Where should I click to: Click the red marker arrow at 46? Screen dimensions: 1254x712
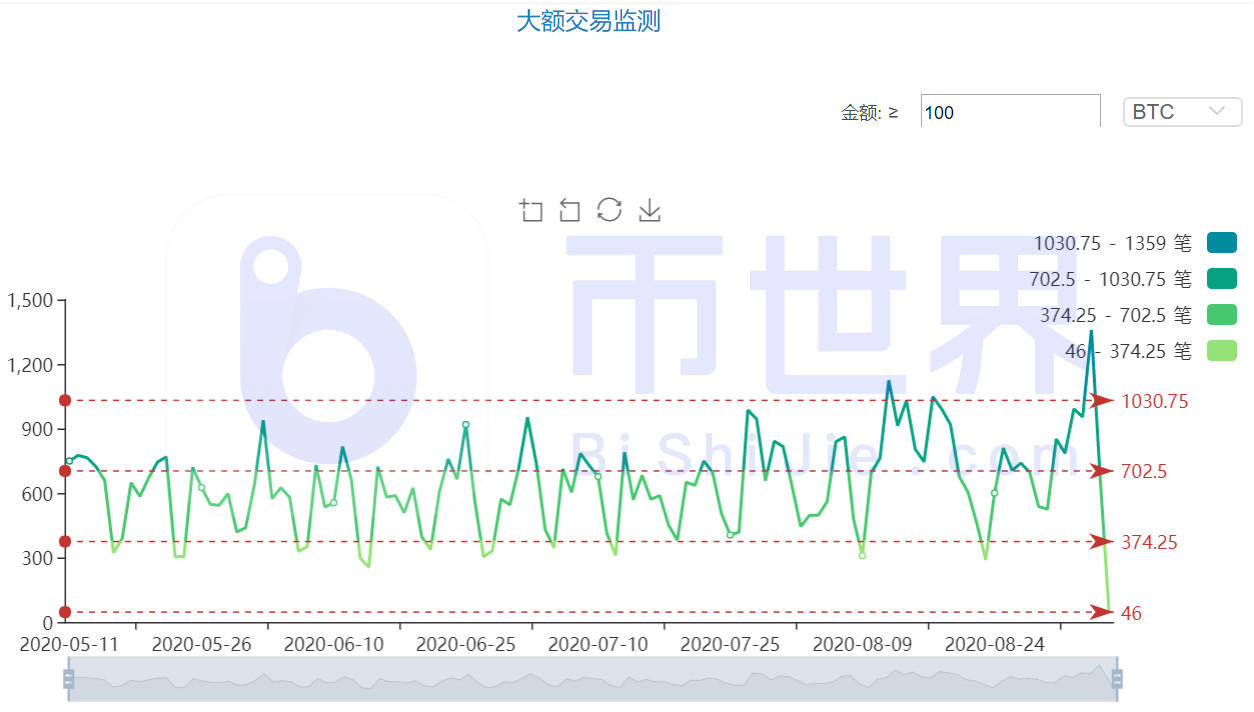click(x=1100, y=614)
